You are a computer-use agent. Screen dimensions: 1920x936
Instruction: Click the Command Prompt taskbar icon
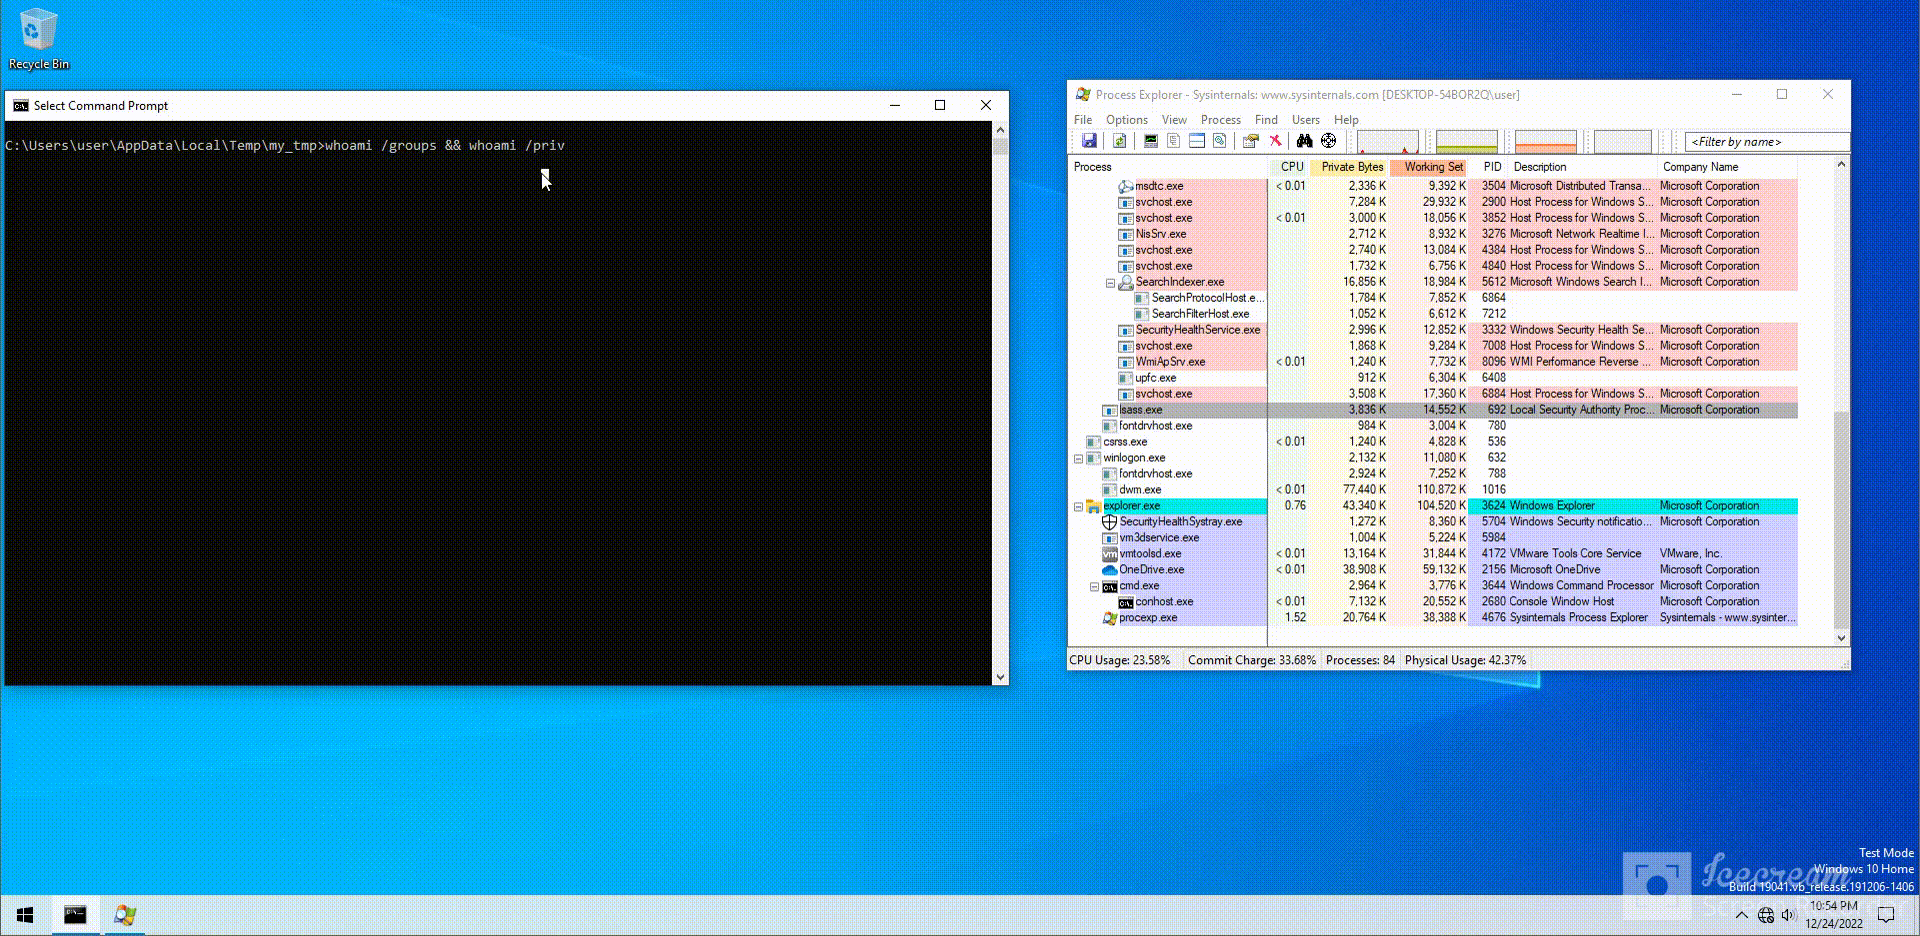[x=75, y=915]
